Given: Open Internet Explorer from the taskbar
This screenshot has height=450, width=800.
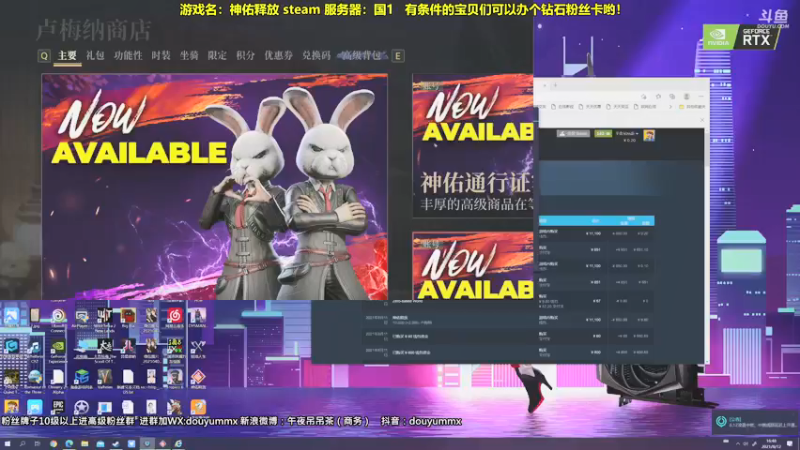Looking at the screenshot, I should click(179, 444).
